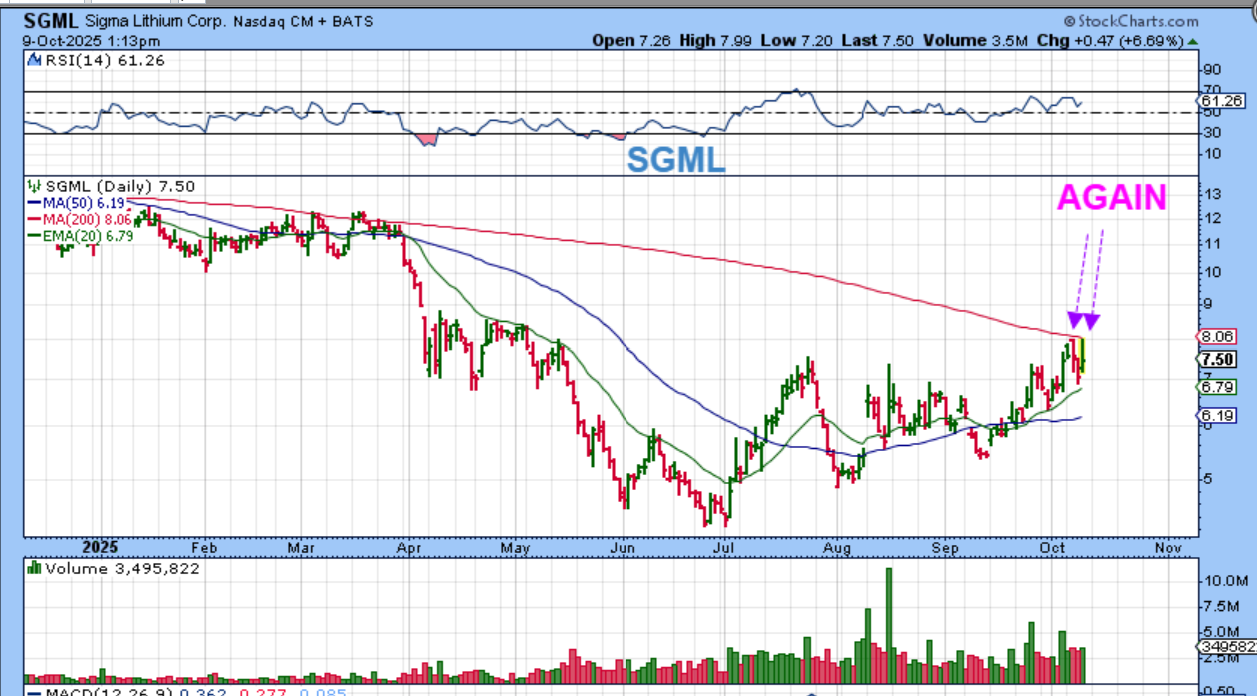
Task: Click the SGML (Daily) 7.50 legend text
Action: 120,186
